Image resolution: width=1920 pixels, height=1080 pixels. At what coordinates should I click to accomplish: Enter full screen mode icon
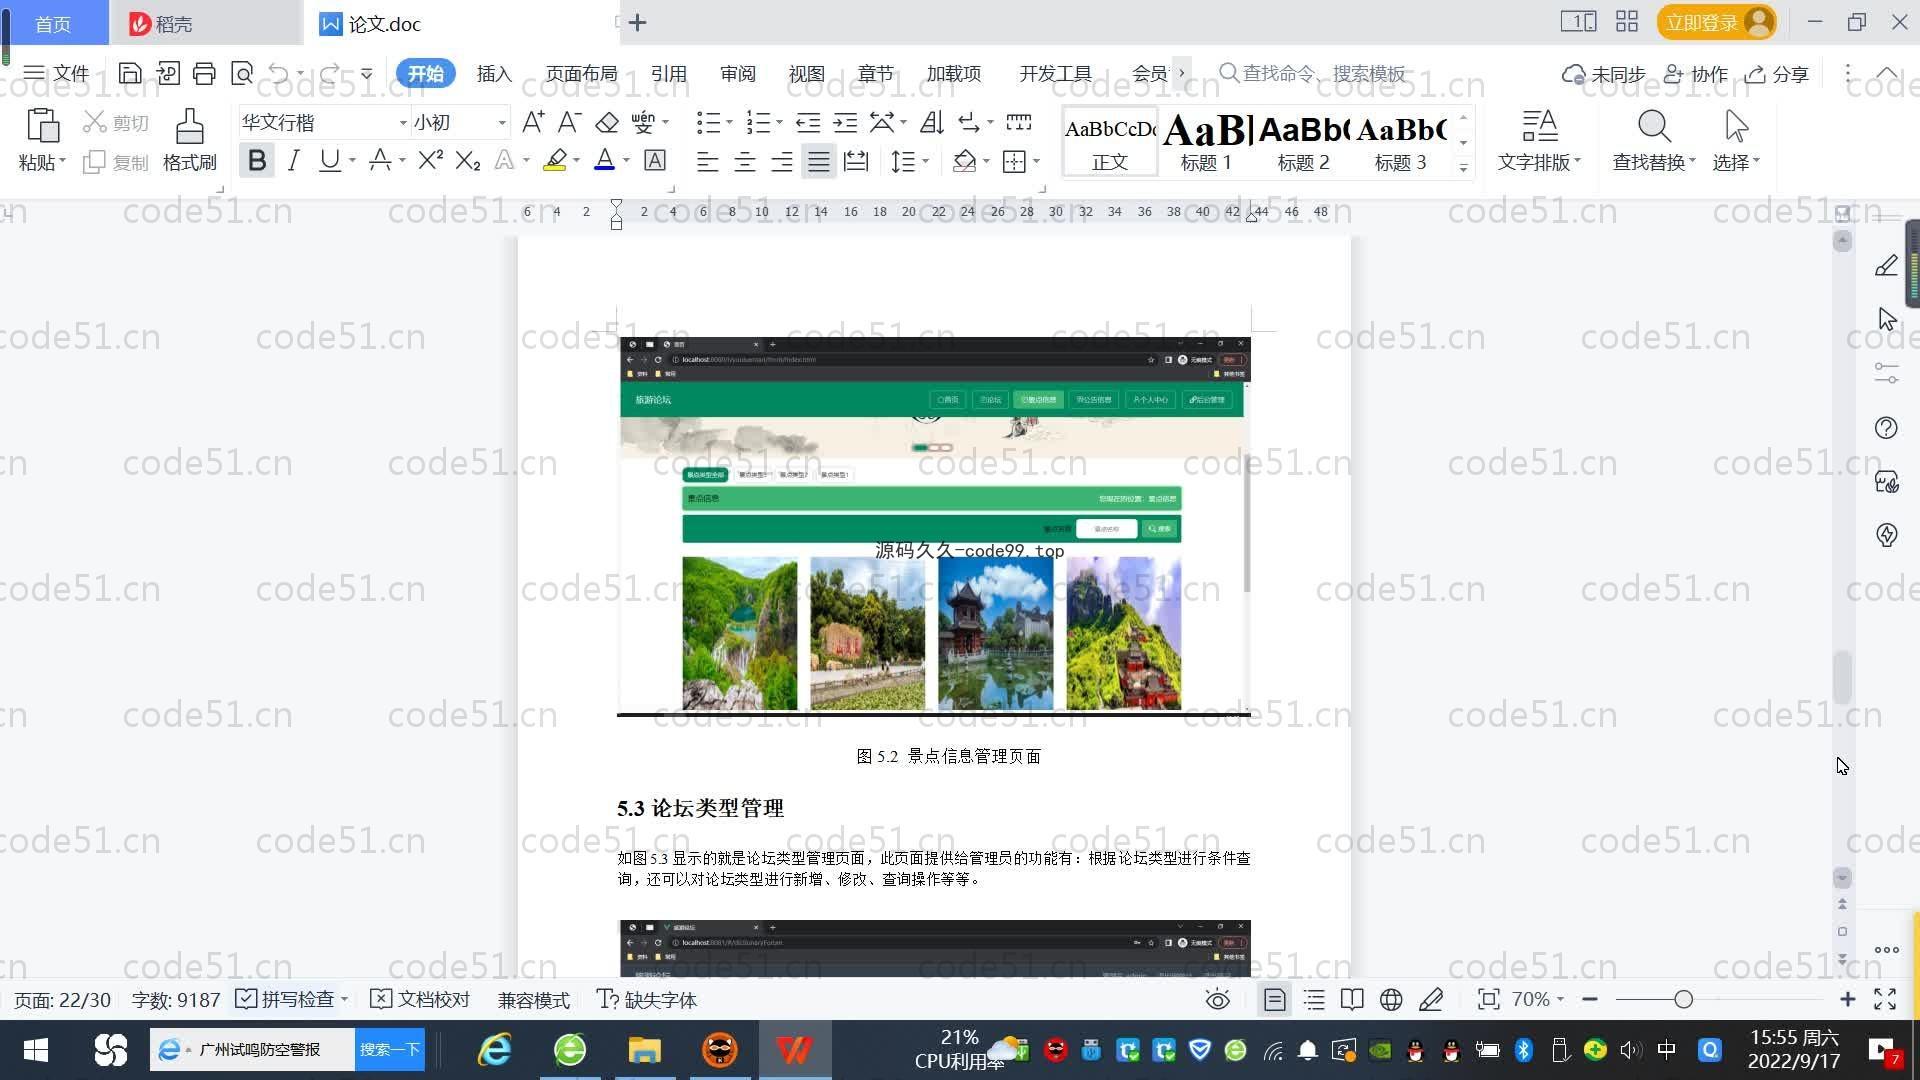[1885, 999]
